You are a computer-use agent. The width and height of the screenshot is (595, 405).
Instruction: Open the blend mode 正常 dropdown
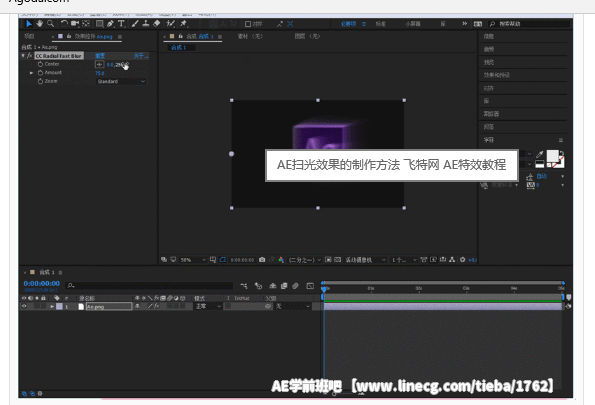[x=208, y=306]
